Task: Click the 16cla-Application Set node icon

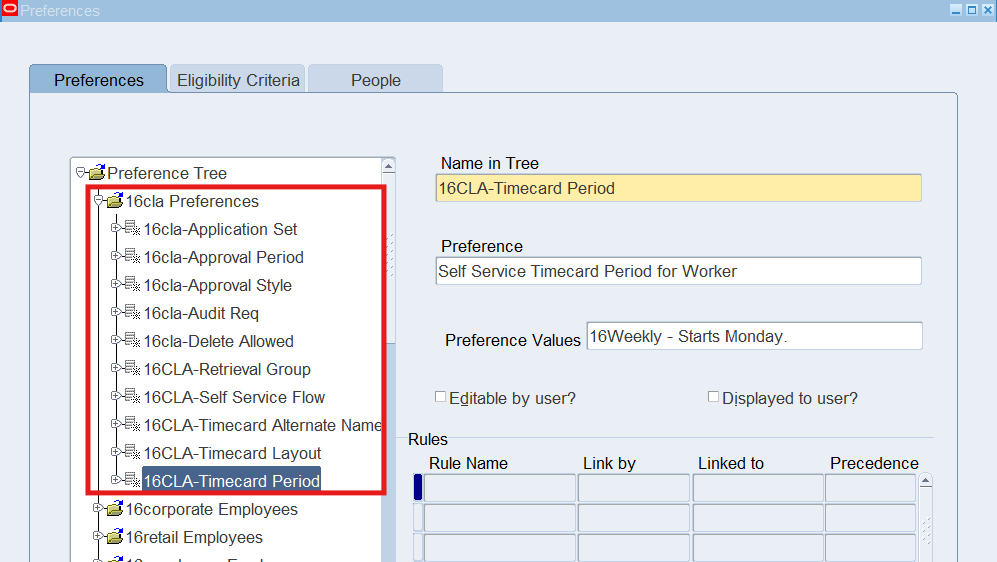Action: 132,230
